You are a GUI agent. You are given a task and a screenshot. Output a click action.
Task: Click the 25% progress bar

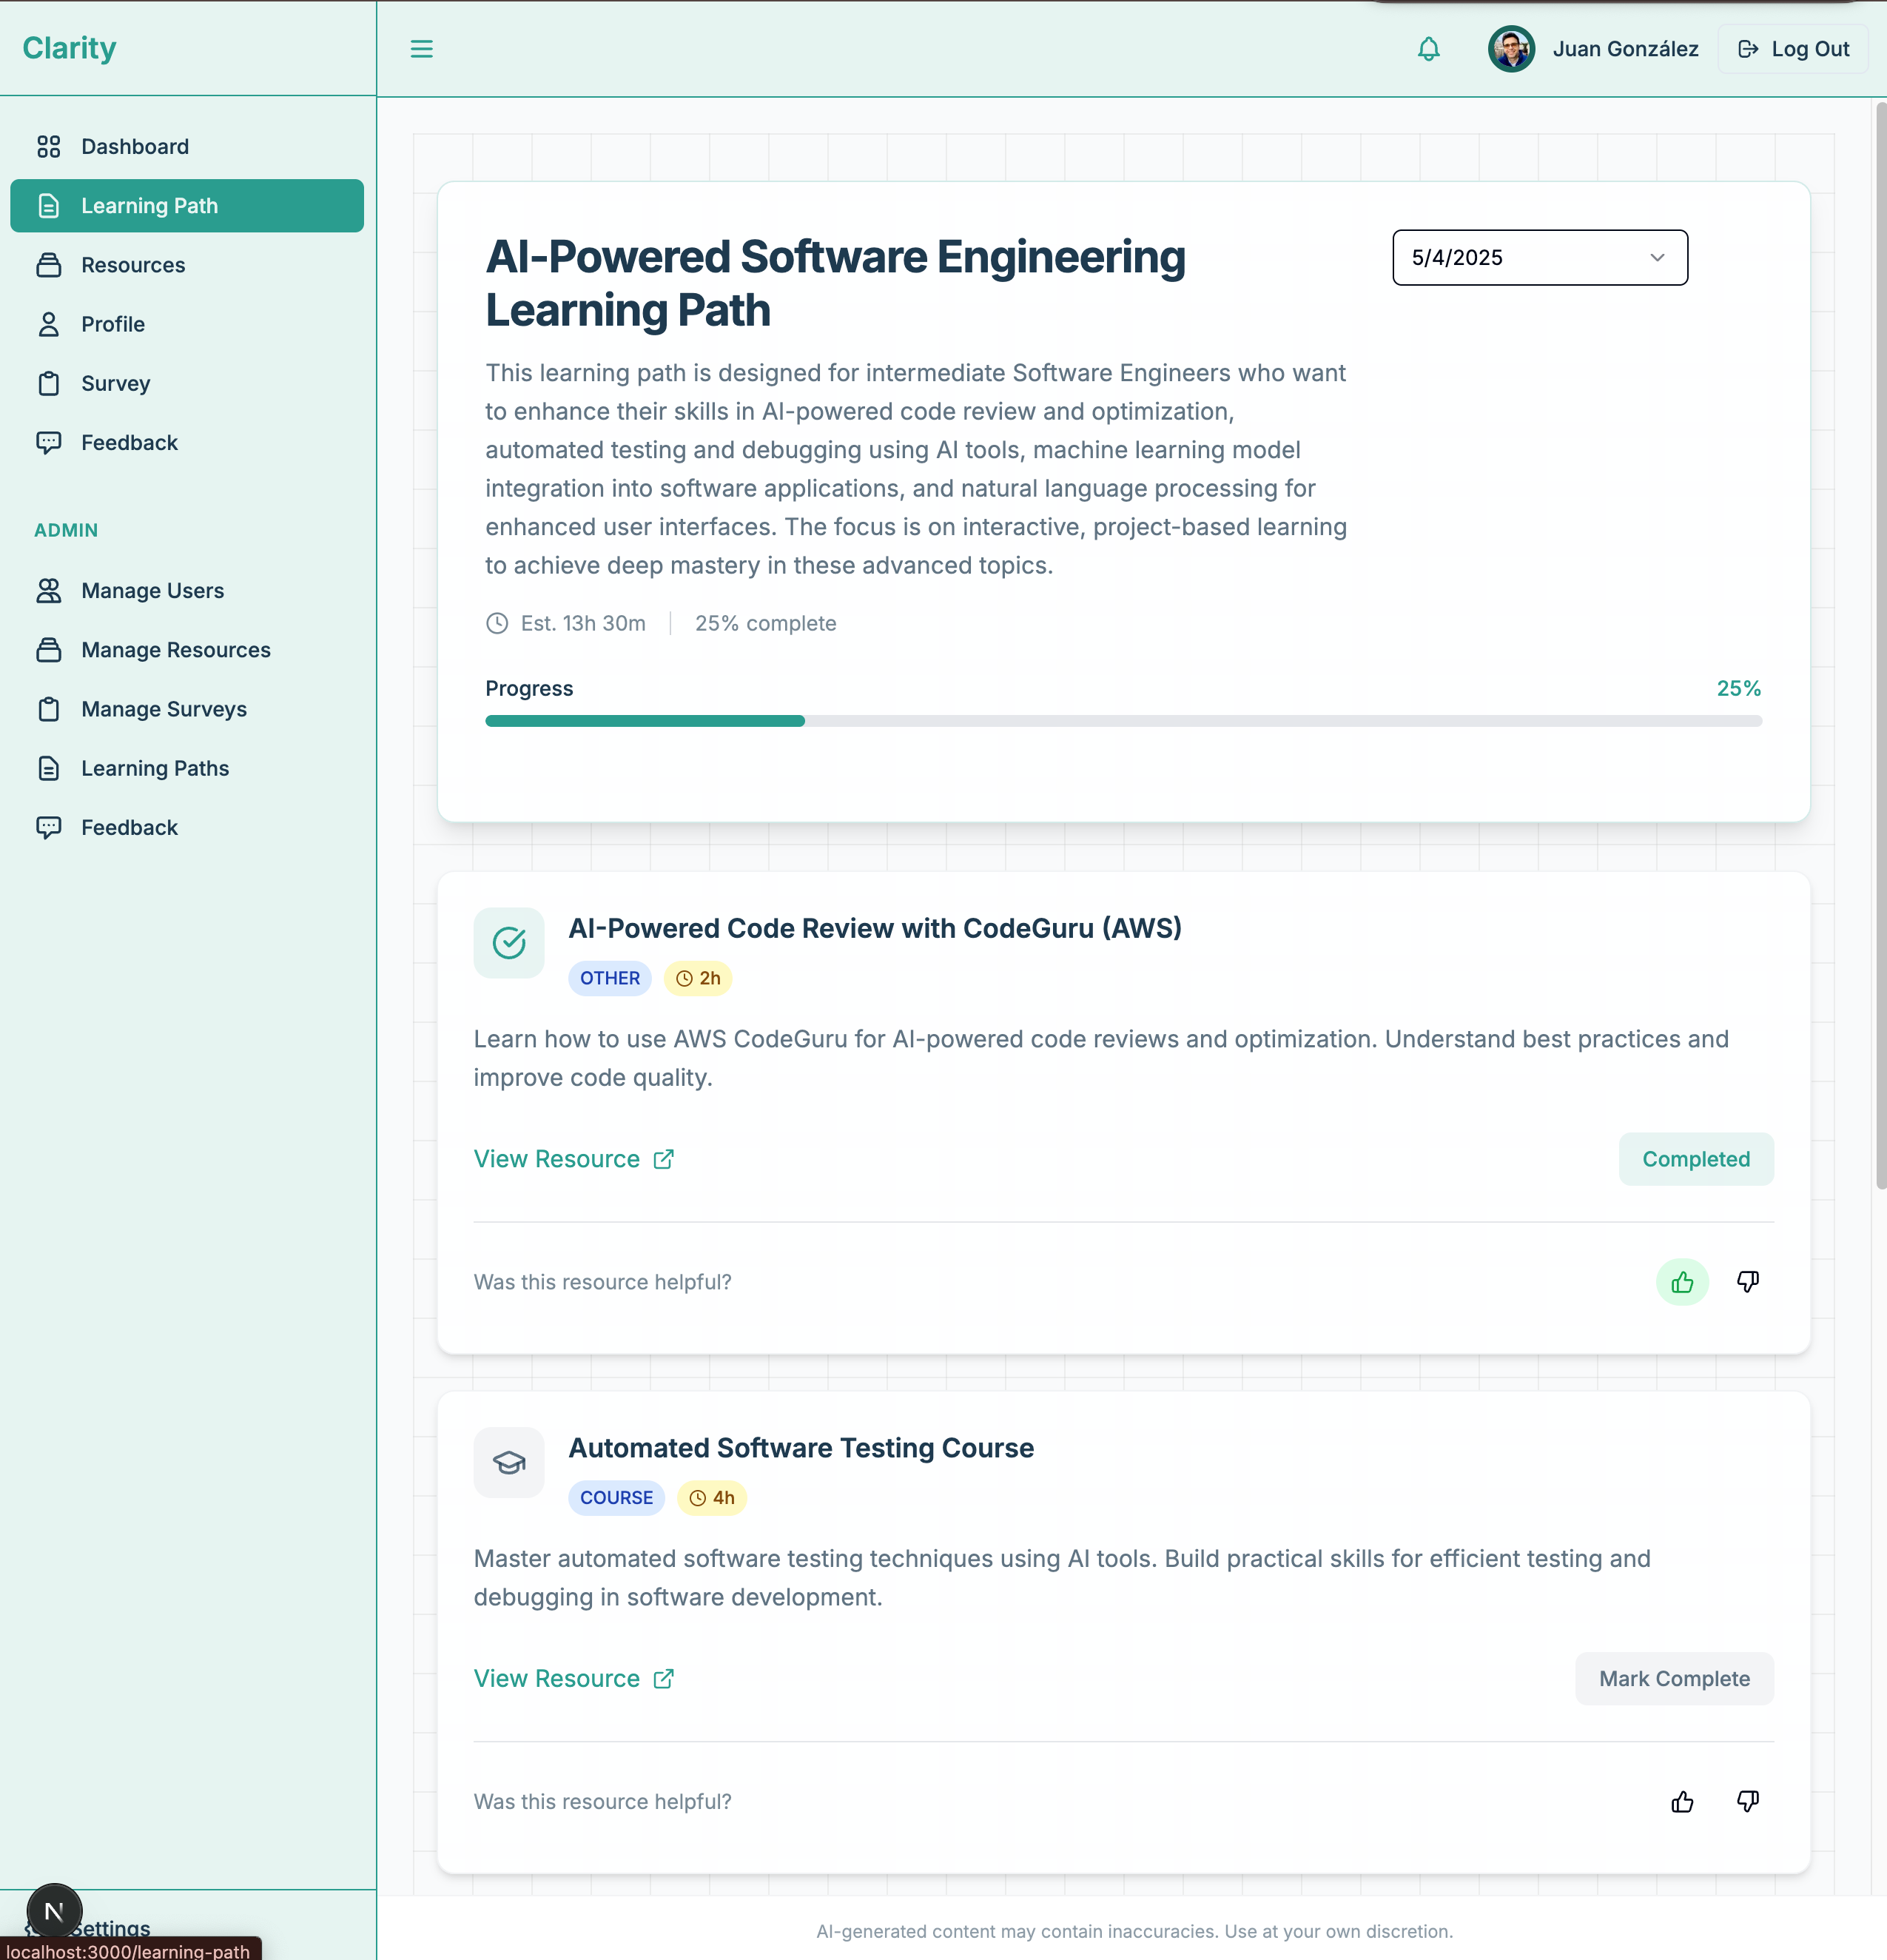1122,720
